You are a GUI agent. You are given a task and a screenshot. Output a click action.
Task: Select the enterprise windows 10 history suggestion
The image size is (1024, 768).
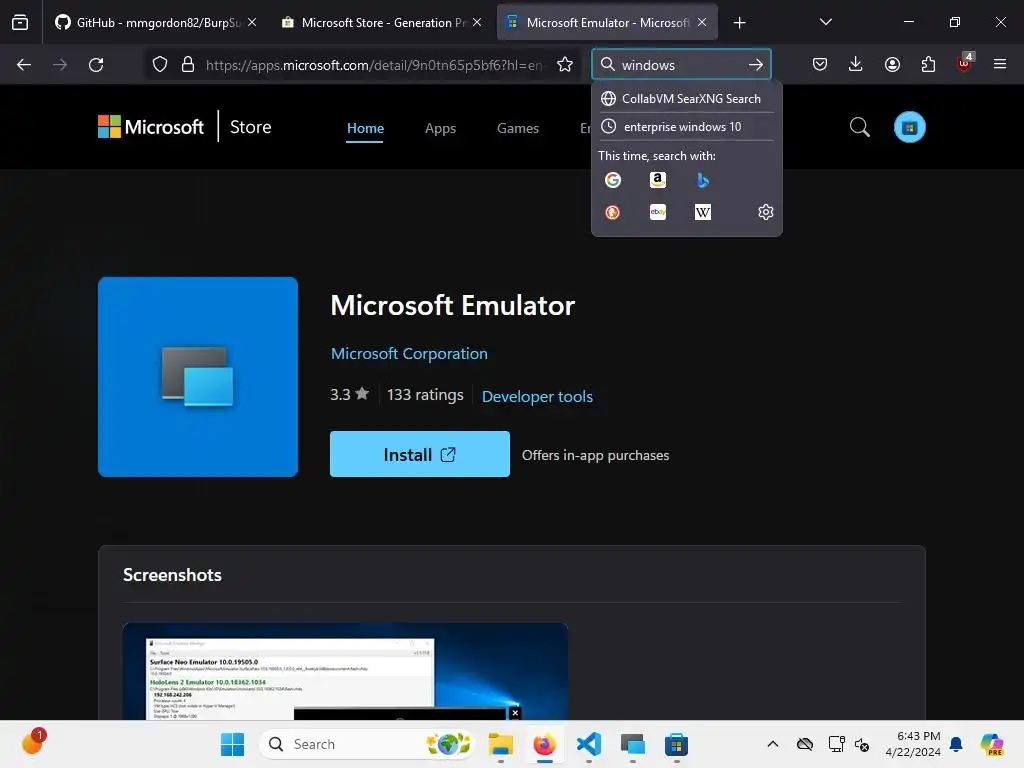pyautogui.click(x=686, y=127)
